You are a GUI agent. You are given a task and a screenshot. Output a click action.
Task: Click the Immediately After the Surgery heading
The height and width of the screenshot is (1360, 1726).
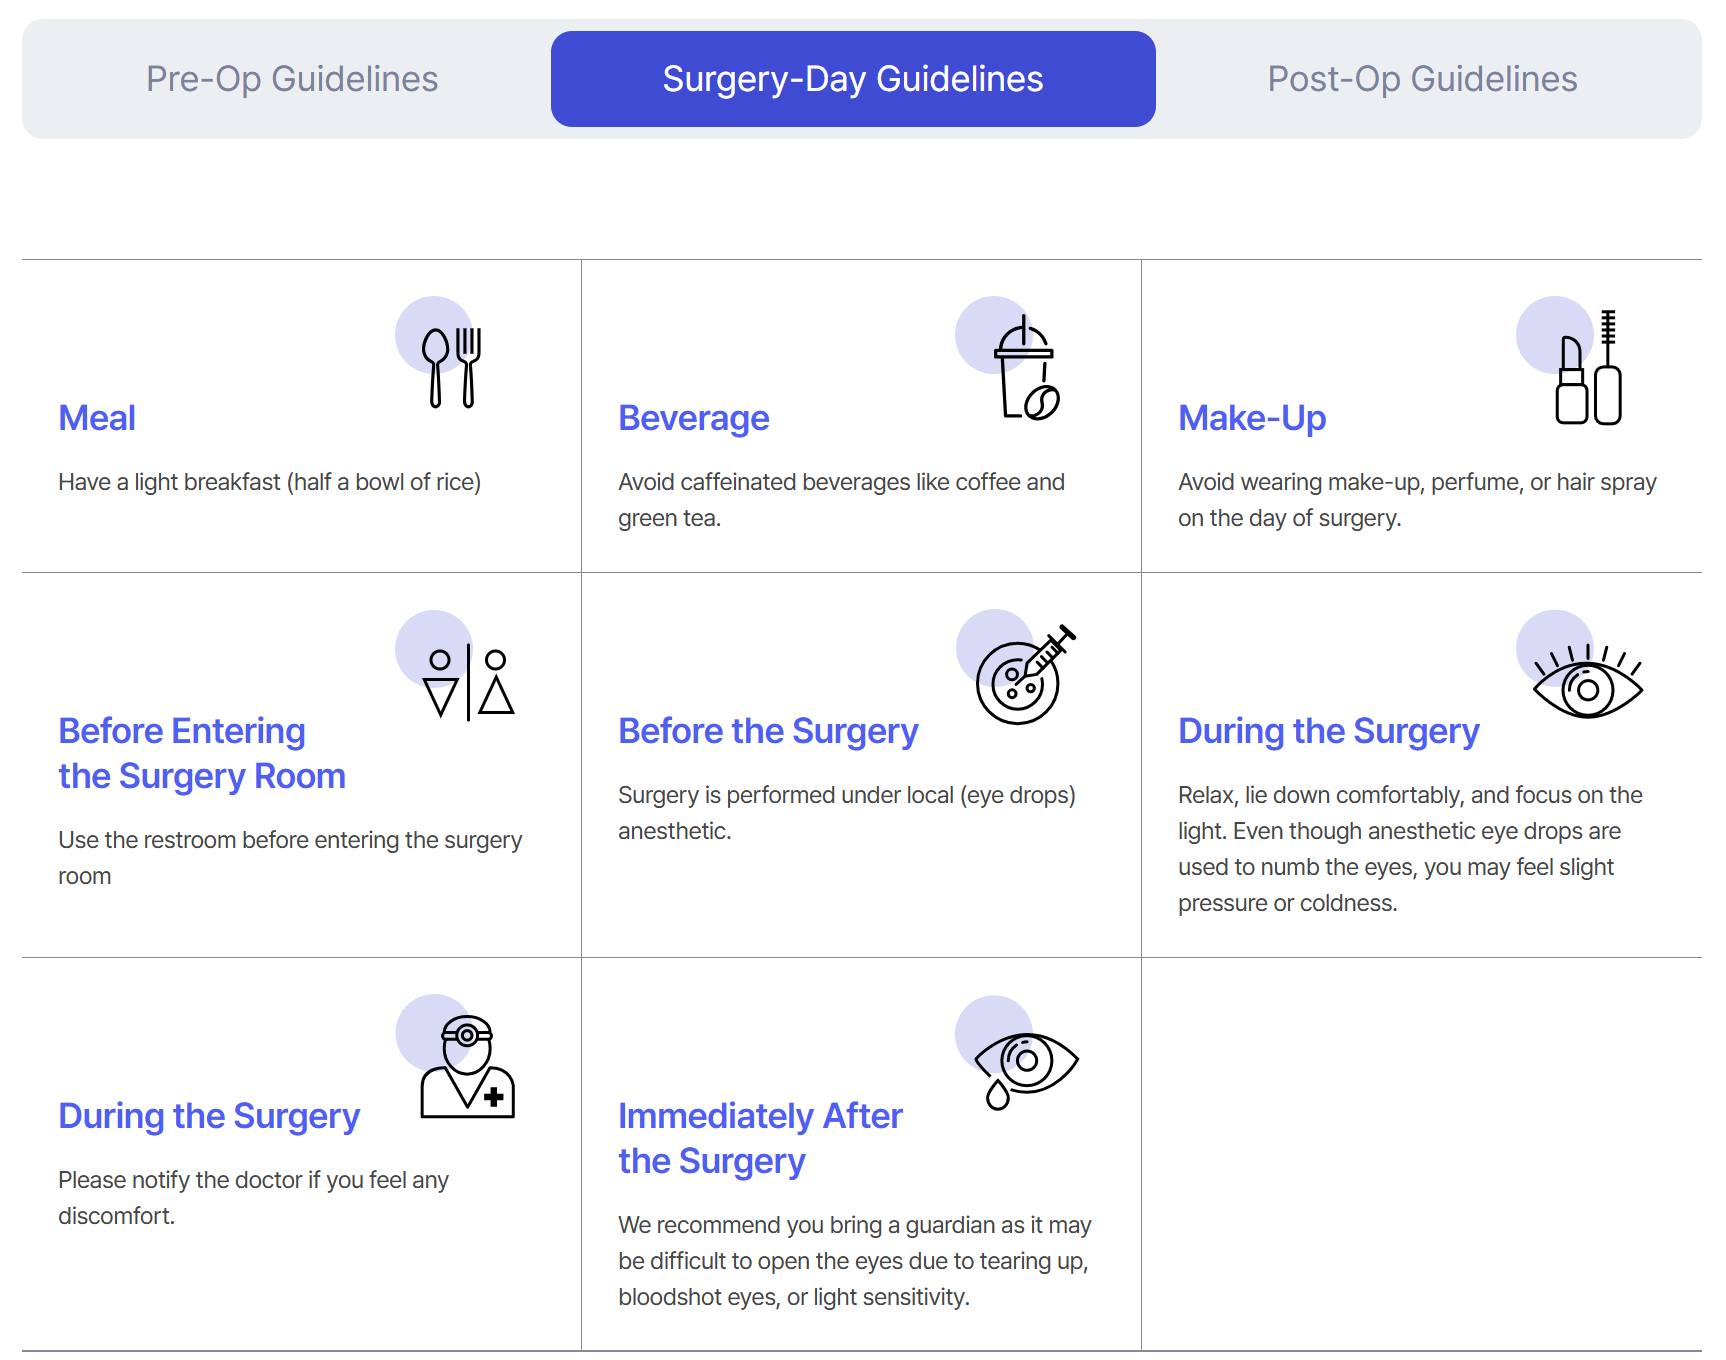[760, 1138]
